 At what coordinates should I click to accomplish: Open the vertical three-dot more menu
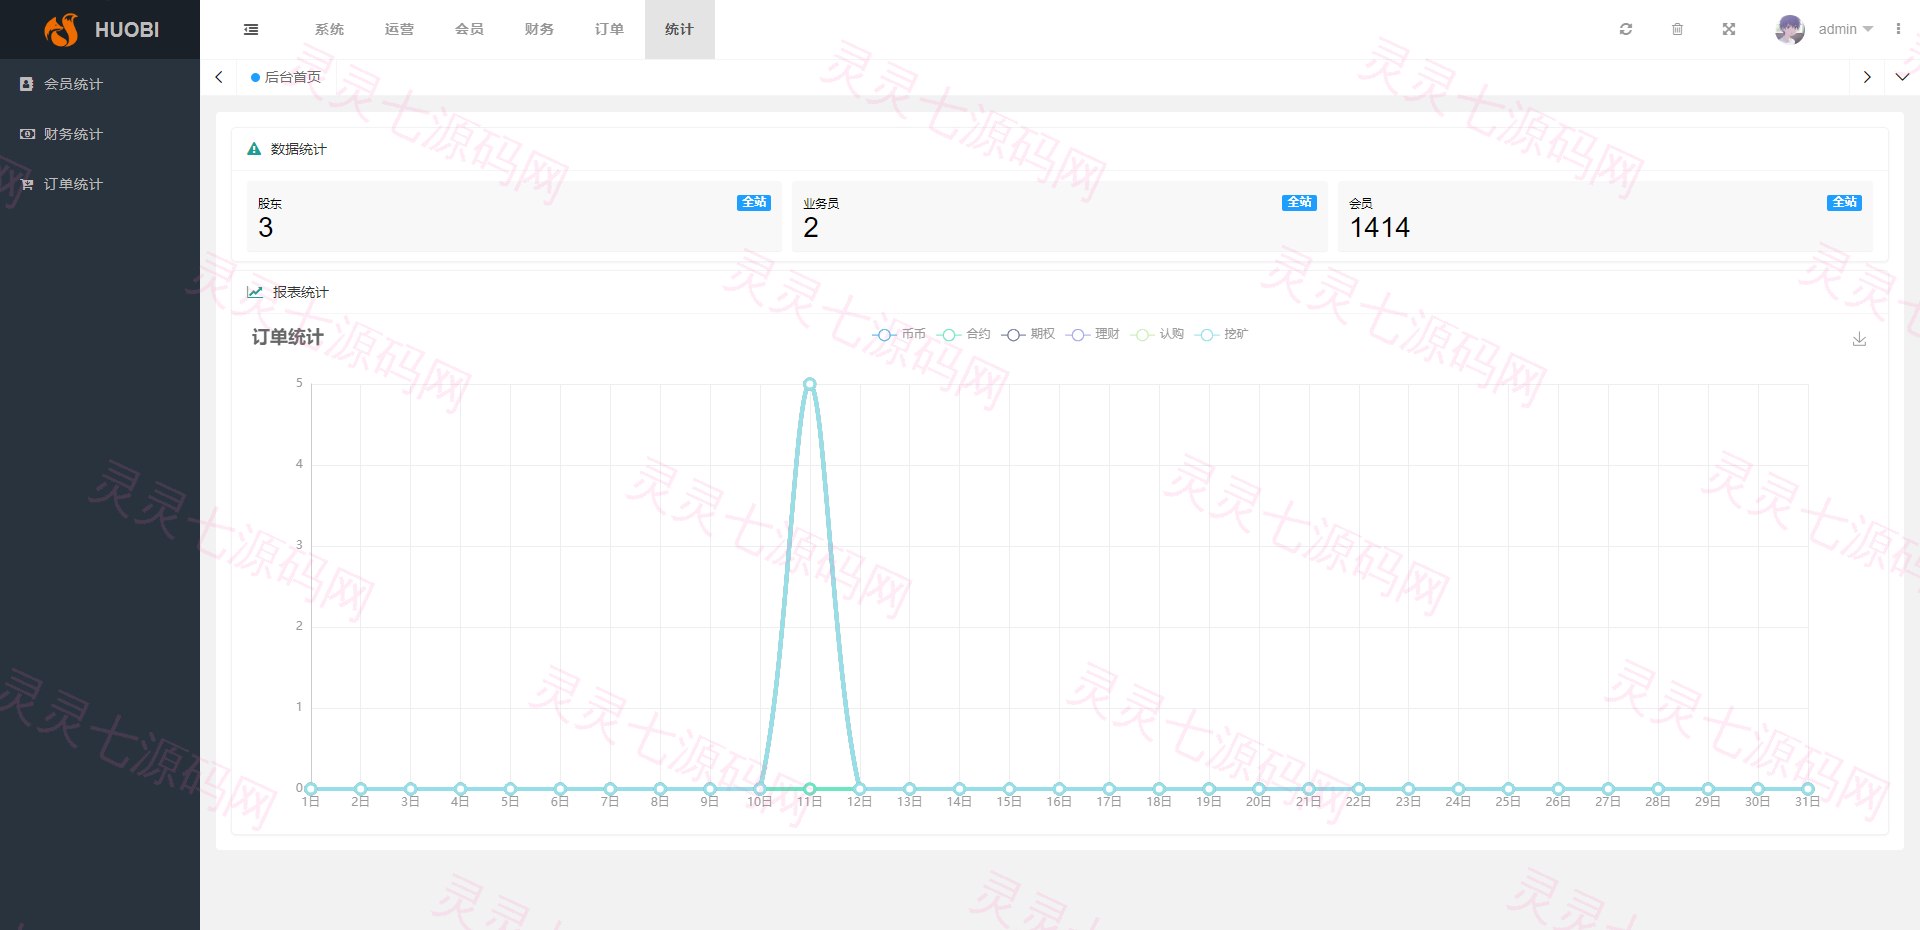[1898, 29]
